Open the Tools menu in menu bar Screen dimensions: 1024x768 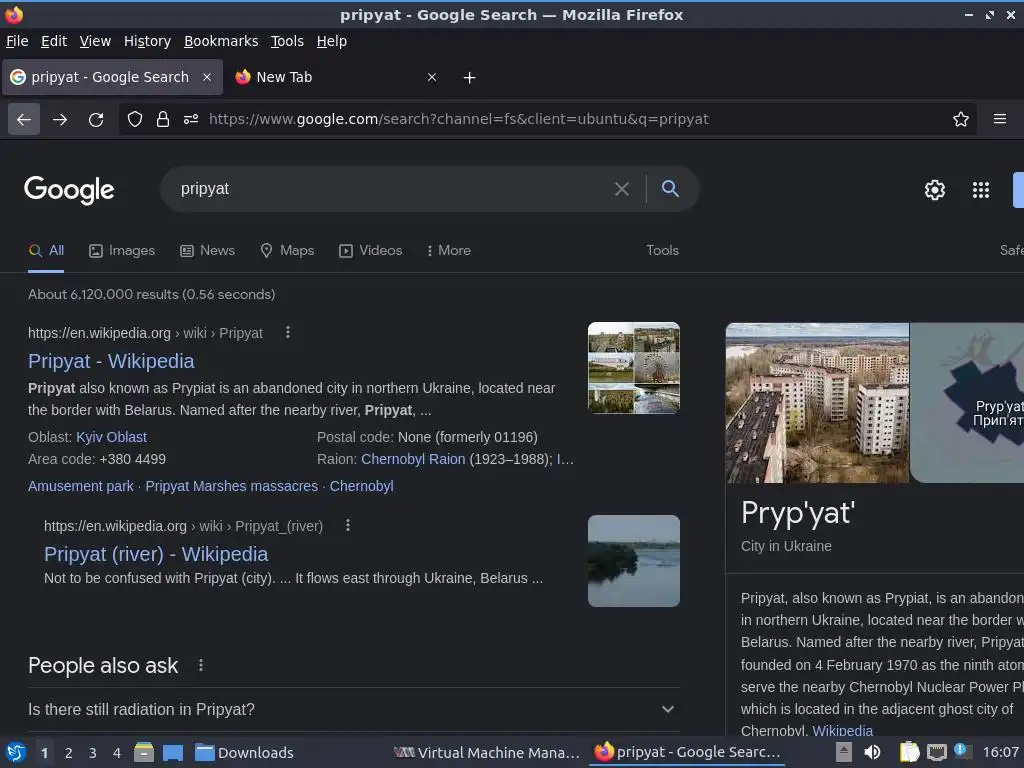click(287, 41)
